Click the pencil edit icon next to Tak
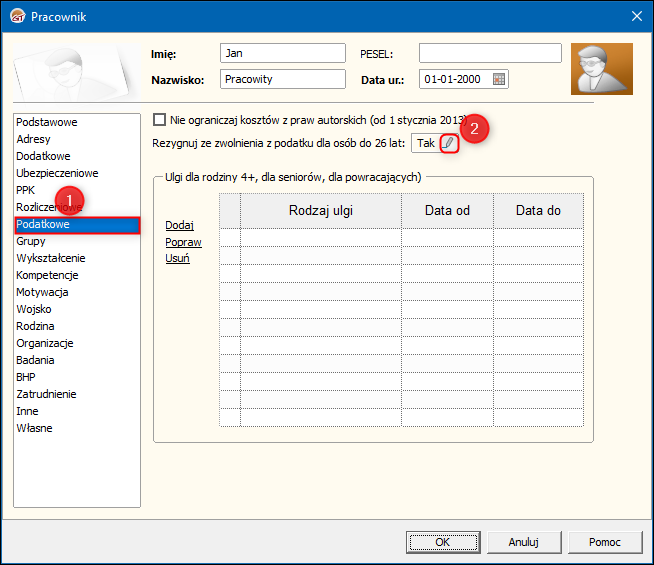The width and height of the screenshot is (654, 565). point(449,143)
